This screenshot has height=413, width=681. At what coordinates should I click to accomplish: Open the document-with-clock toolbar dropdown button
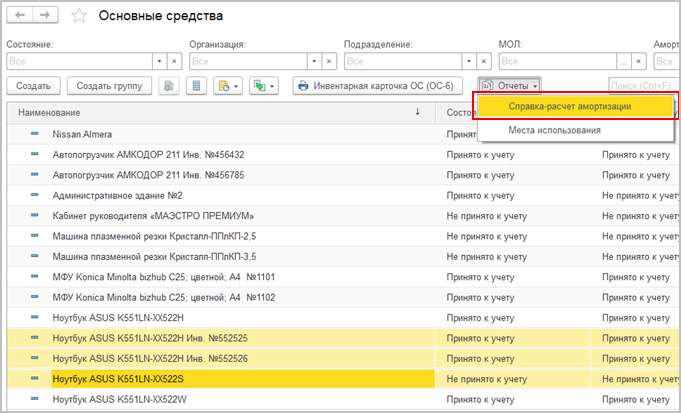tap(228, 86)
